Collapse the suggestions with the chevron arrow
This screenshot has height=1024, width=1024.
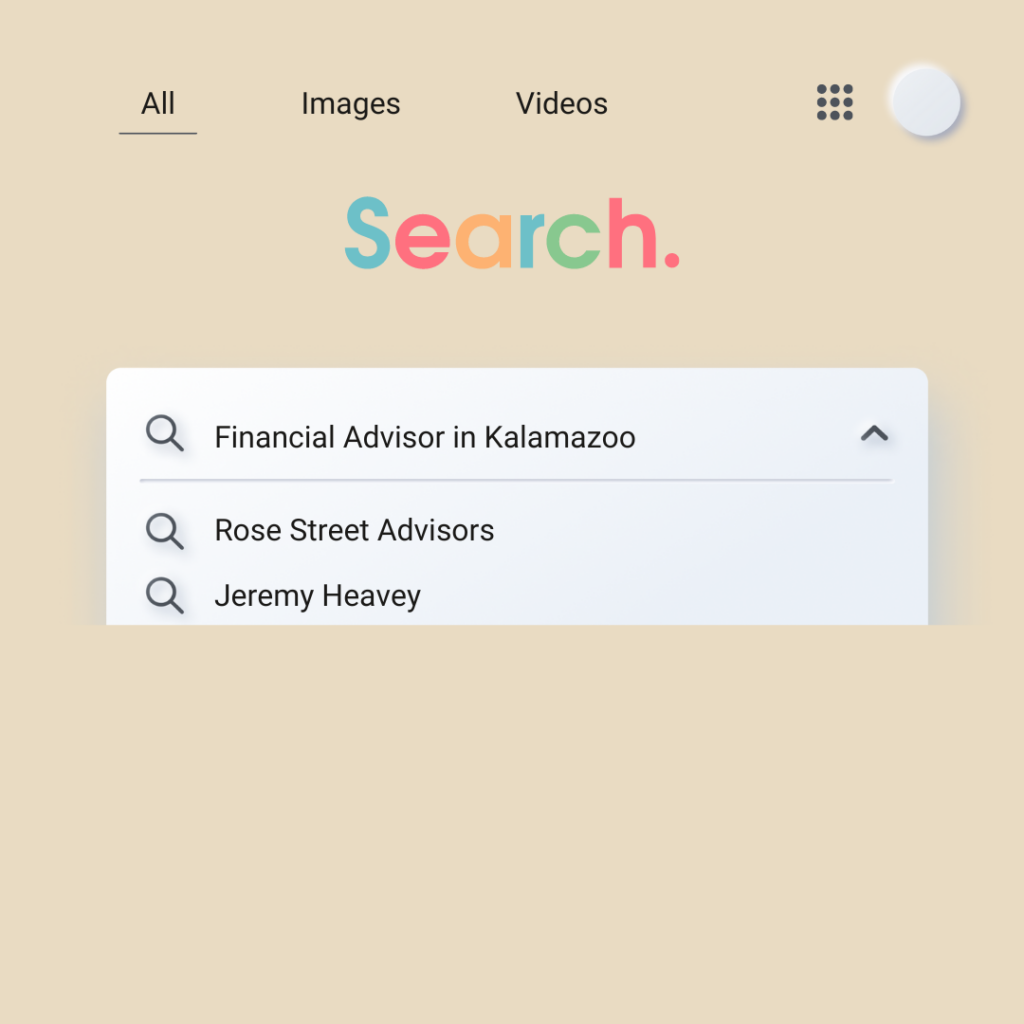pyautogui.click(x=874, y=434)
